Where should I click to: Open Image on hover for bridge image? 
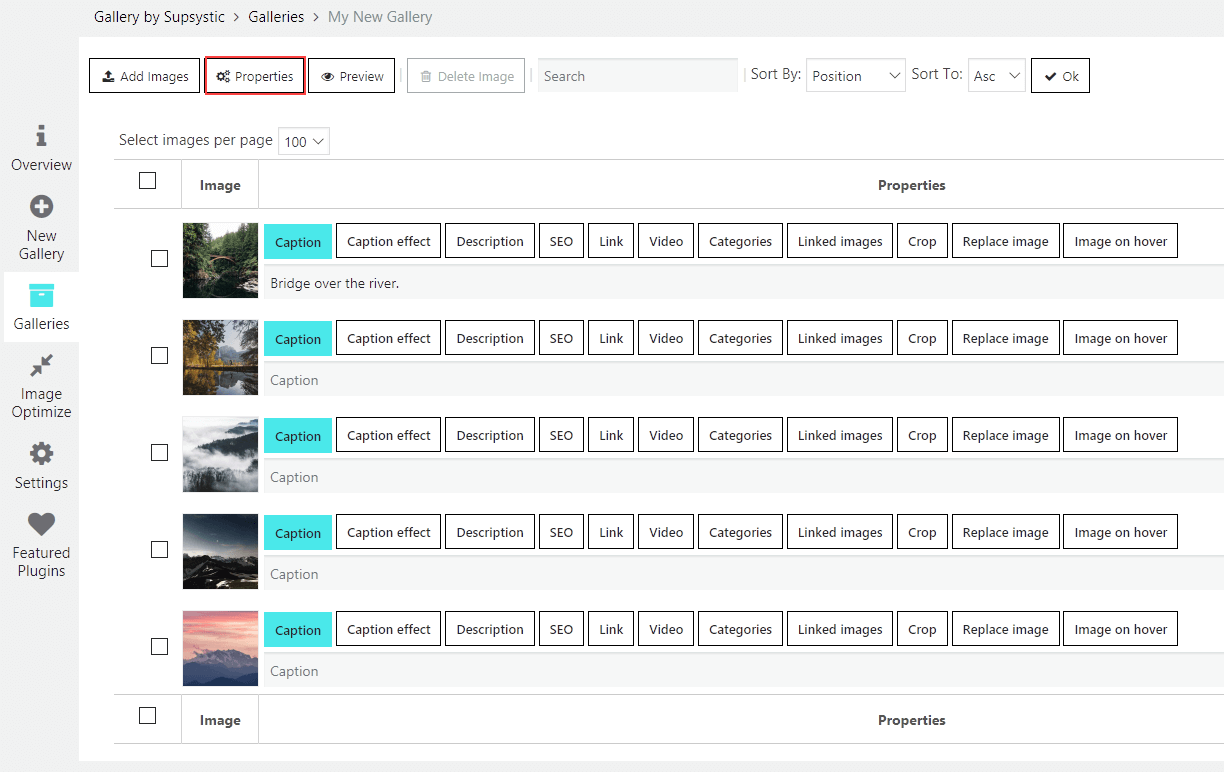pos(1120,241)
